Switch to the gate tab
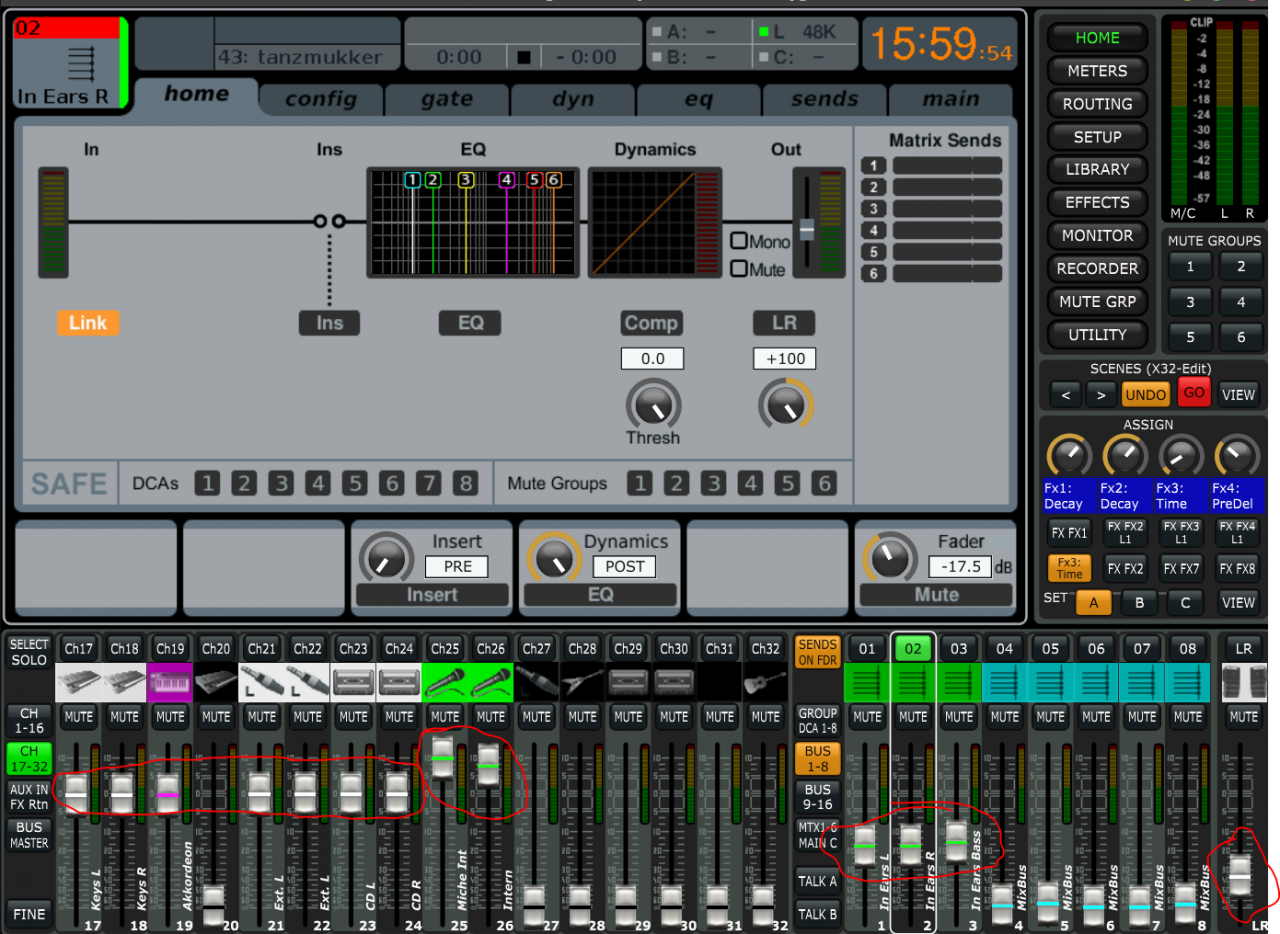This screenshot has height=934, width=1280. (447, 99)
